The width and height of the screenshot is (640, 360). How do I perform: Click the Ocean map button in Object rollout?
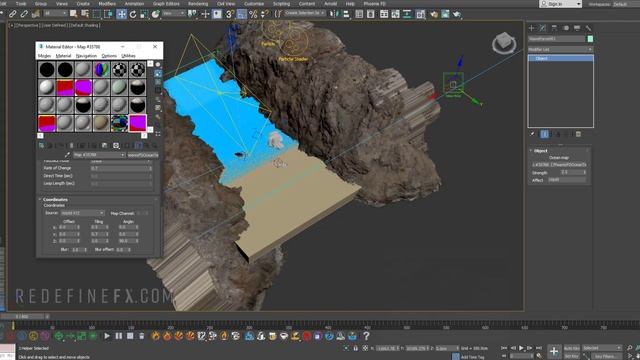[x=559, y=165]
